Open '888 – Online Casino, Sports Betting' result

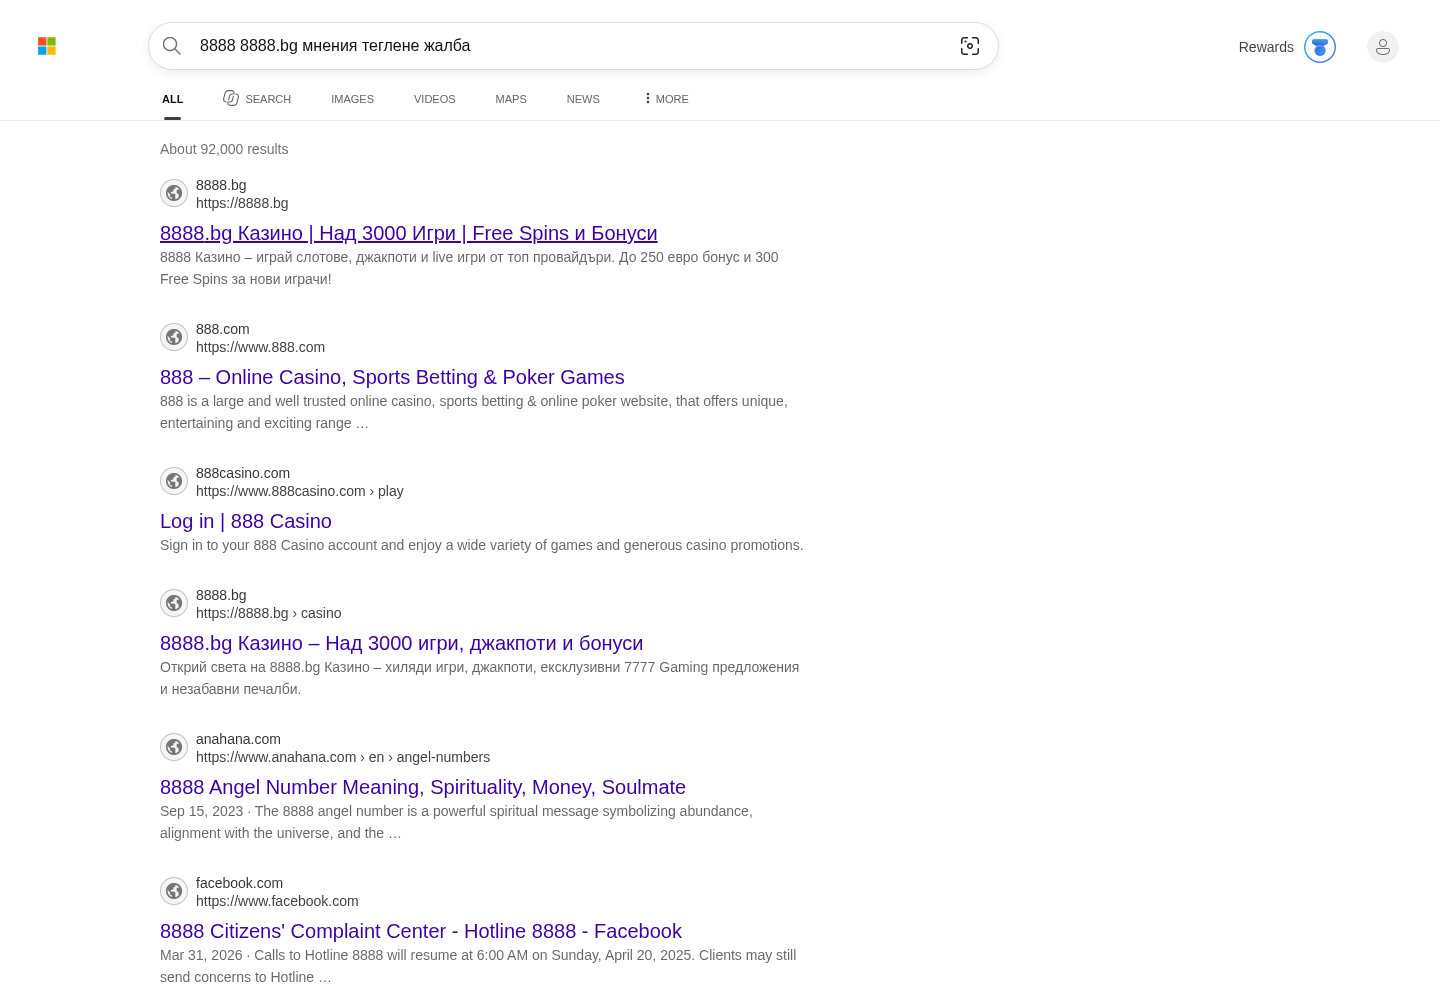point(392,377)
